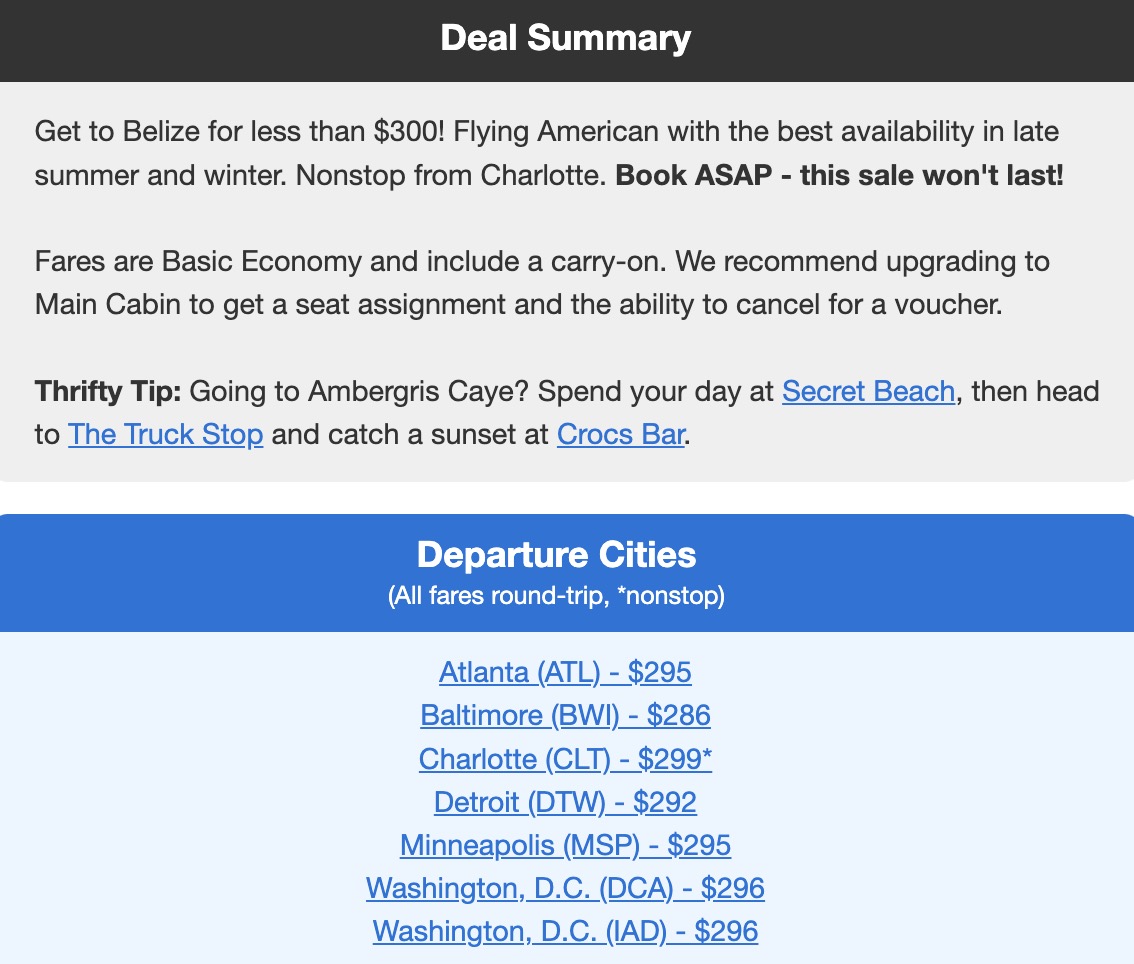1134x964 pixels.
Task: Click the Deal Summary header
Action: coord(566,39)
